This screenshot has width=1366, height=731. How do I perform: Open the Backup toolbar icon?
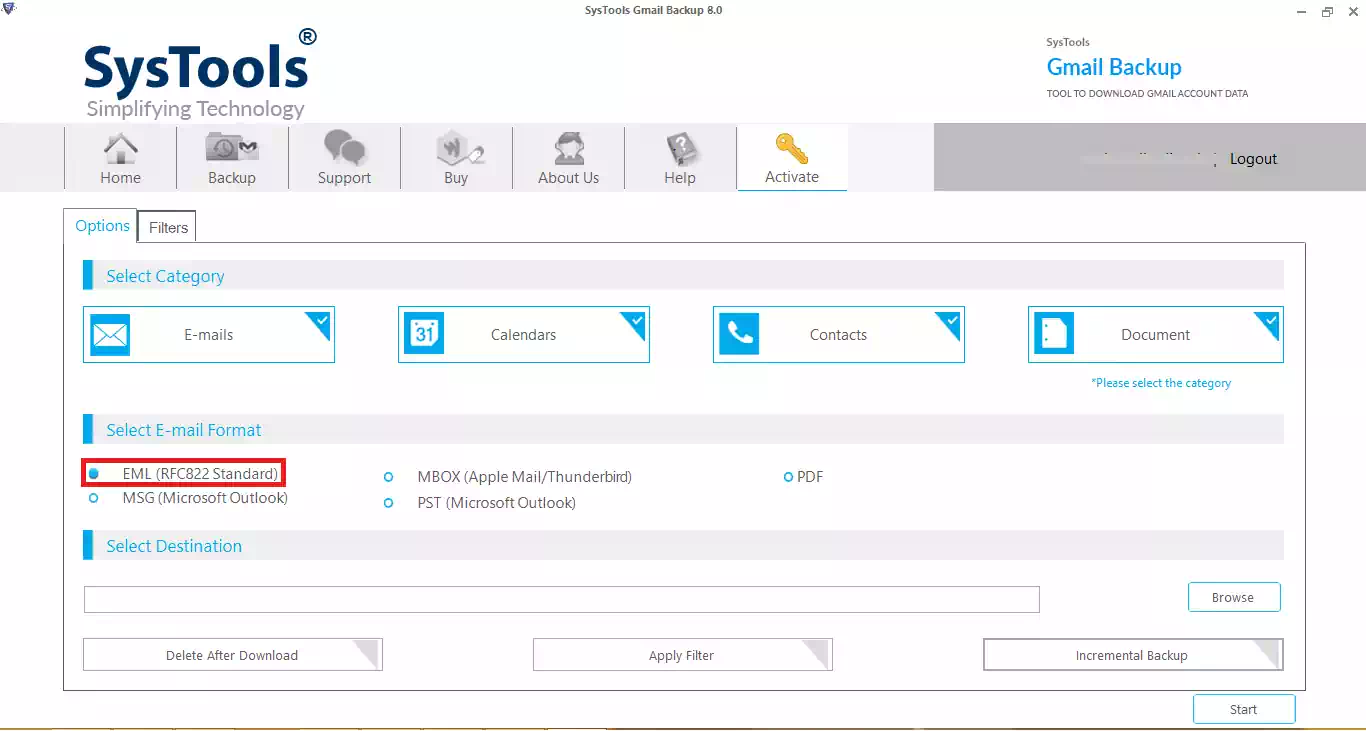tap(232, 158)
